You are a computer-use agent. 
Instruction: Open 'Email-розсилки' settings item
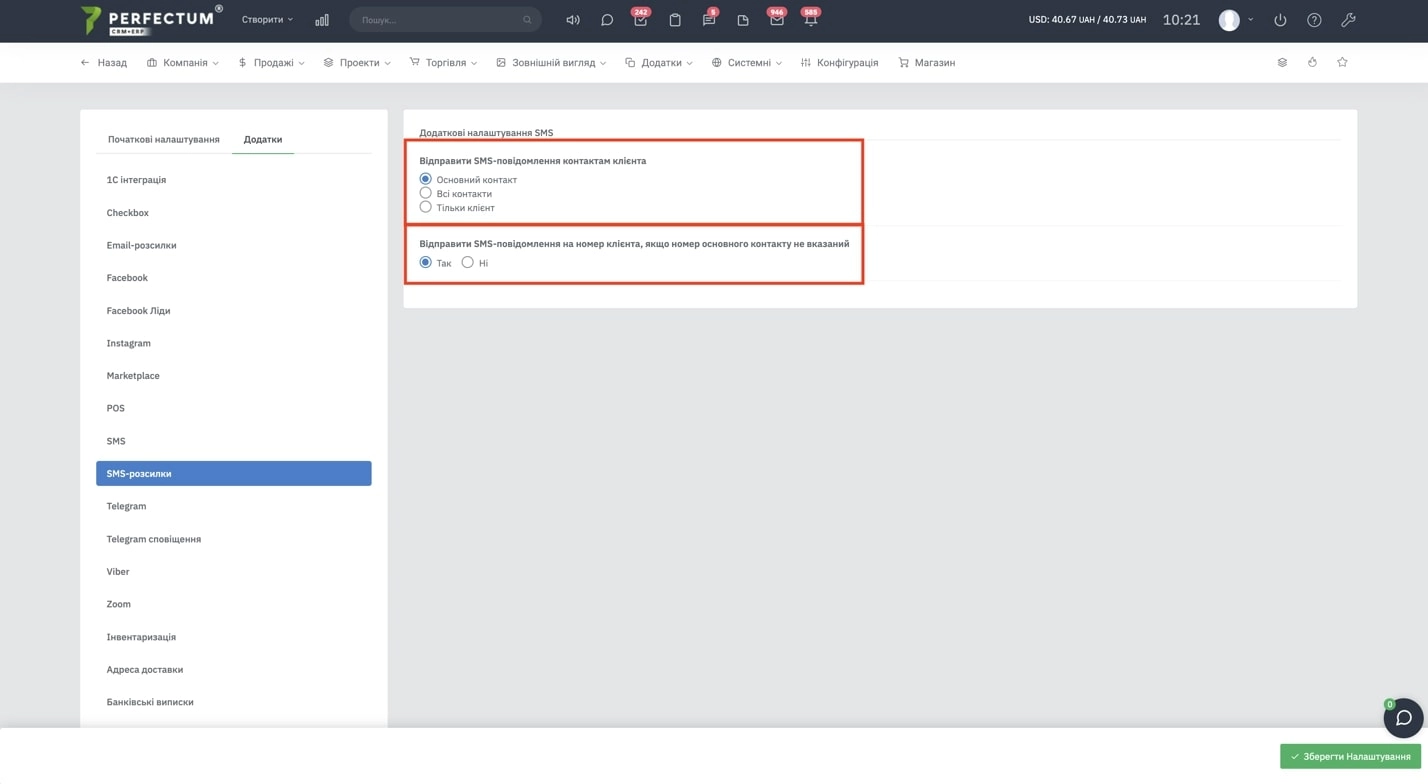click(x=234, y=245)
